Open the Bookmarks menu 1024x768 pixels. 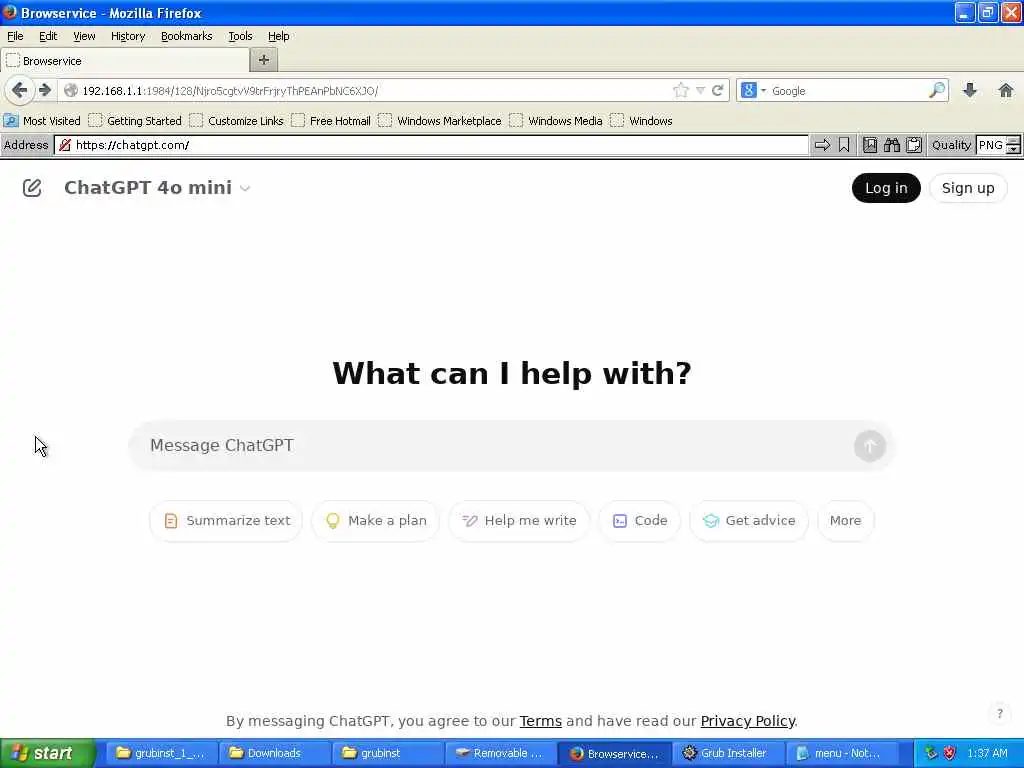[x=187, y=36]
